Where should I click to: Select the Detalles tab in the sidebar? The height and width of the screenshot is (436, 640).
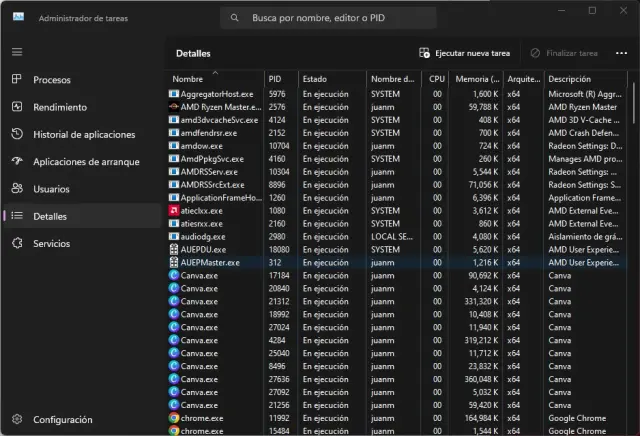(x=50, y=216)
